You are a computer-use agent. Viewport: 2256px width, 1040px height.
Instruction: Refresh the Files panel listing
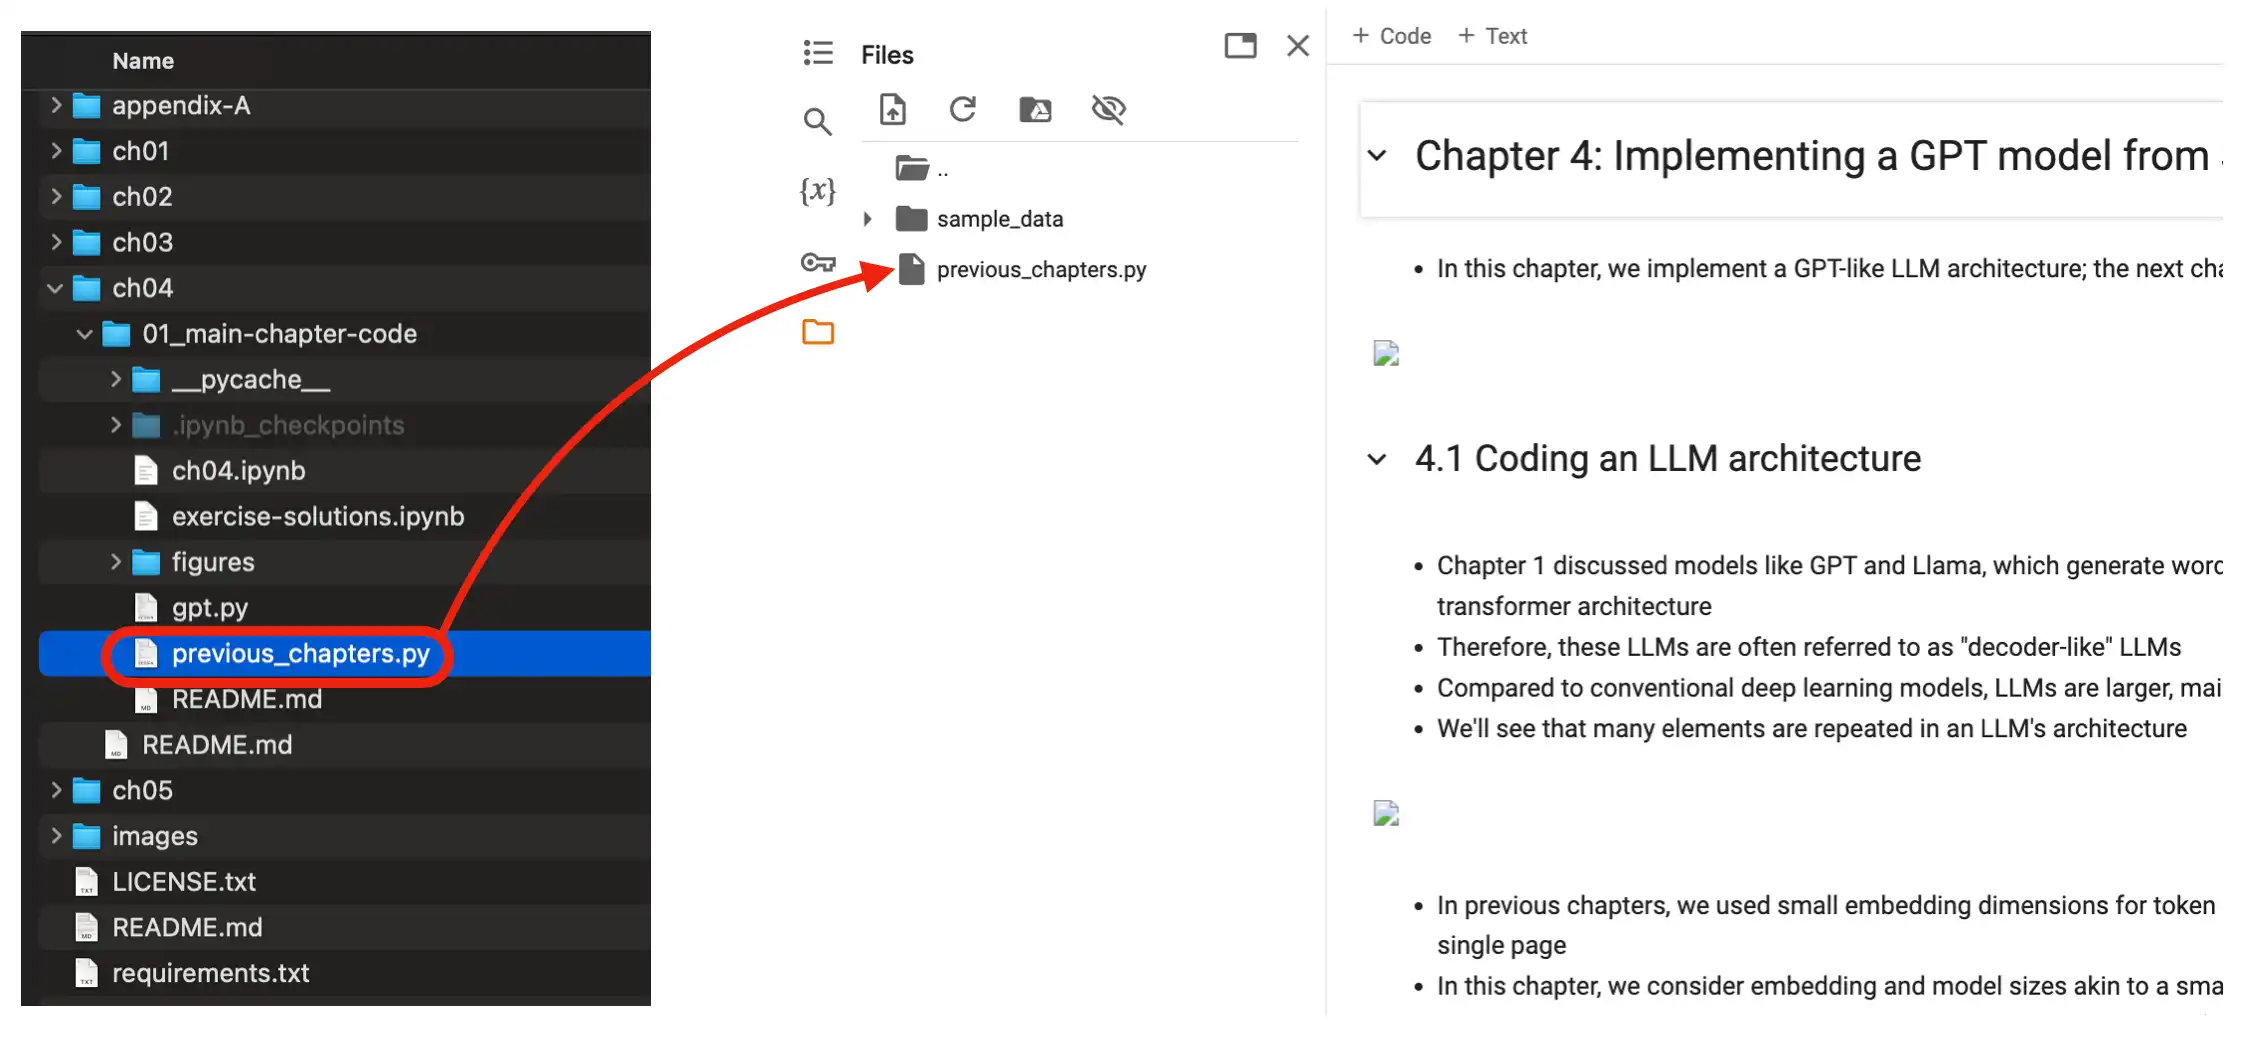click(962, 109)
